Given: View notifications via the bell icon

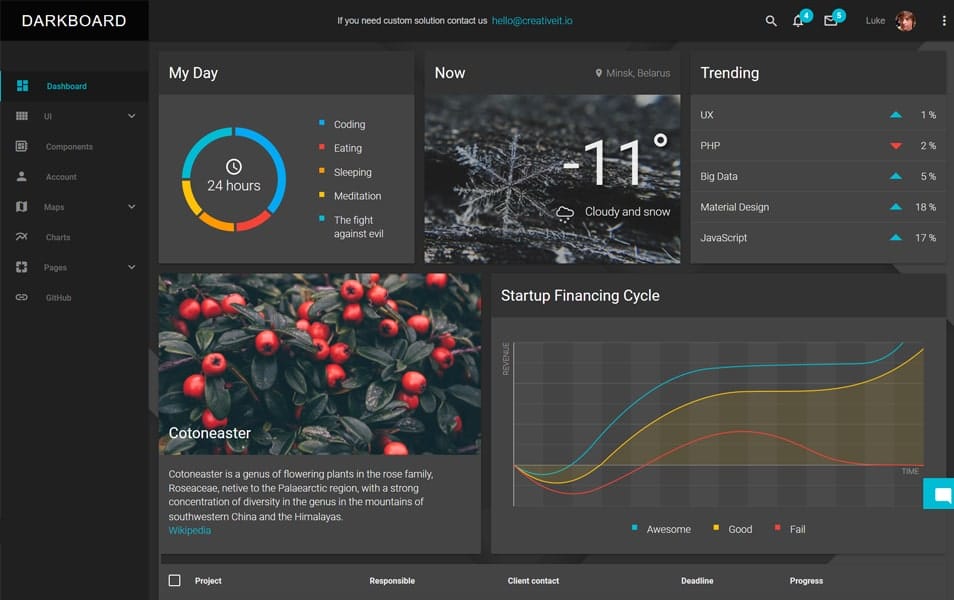Looking at the screenshot, I should (x=798, y=20).
